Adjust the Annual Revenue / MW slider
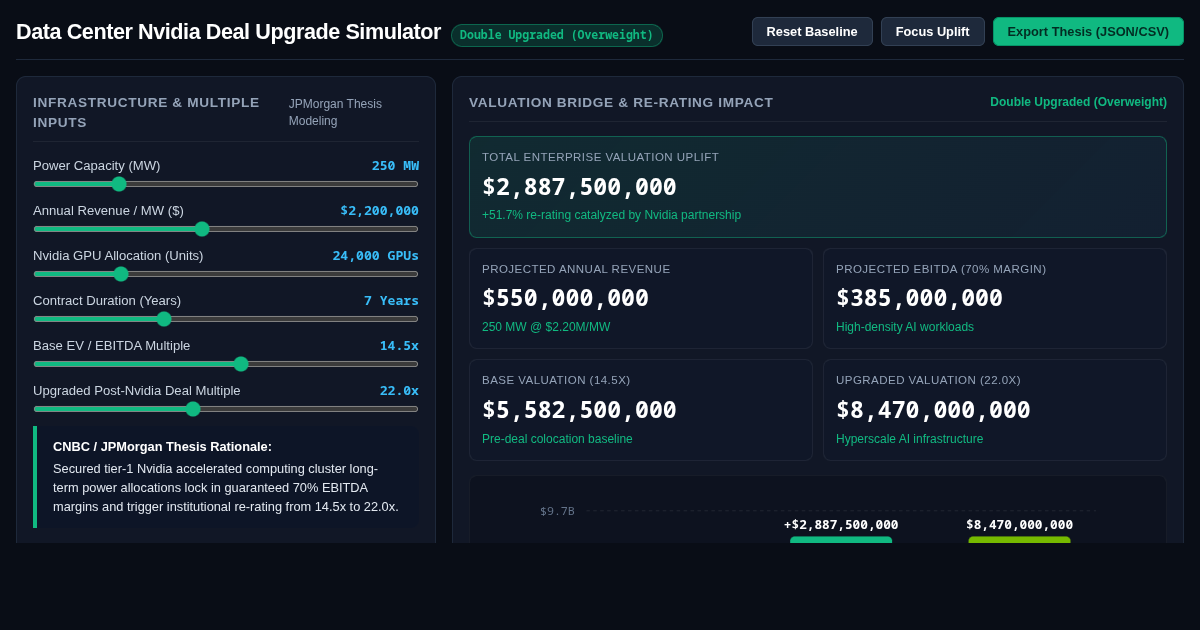The width and height of the screenshot is (1200, 630). click(x=226, y=229)
